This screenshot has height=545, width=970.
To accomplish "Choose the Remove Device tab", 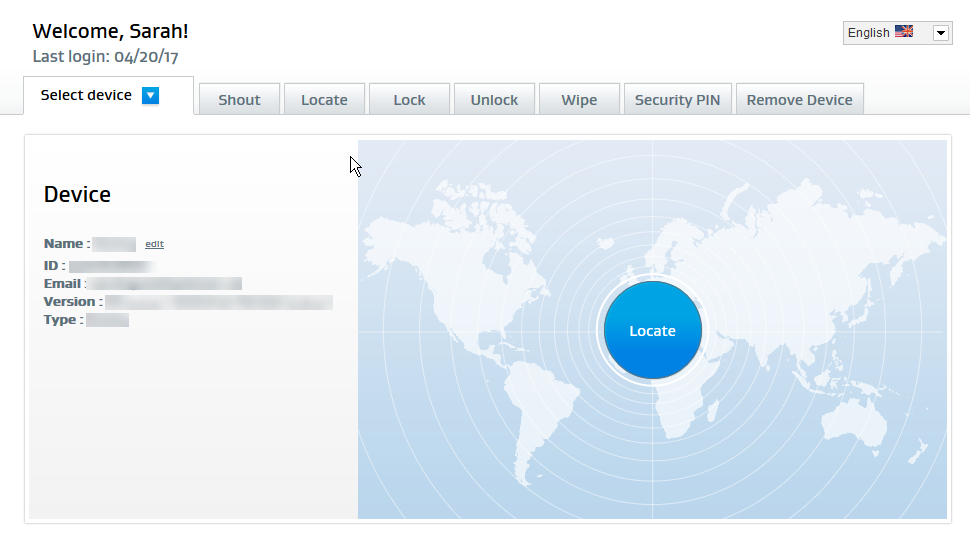I will click(x=799, y=100).
